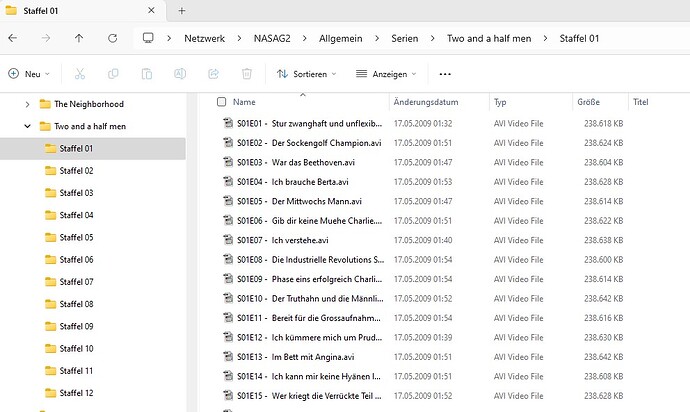This screenshot has width=690, height=412.
Task: Open the three-dot more options menu
Action: [x=445, y=74]
